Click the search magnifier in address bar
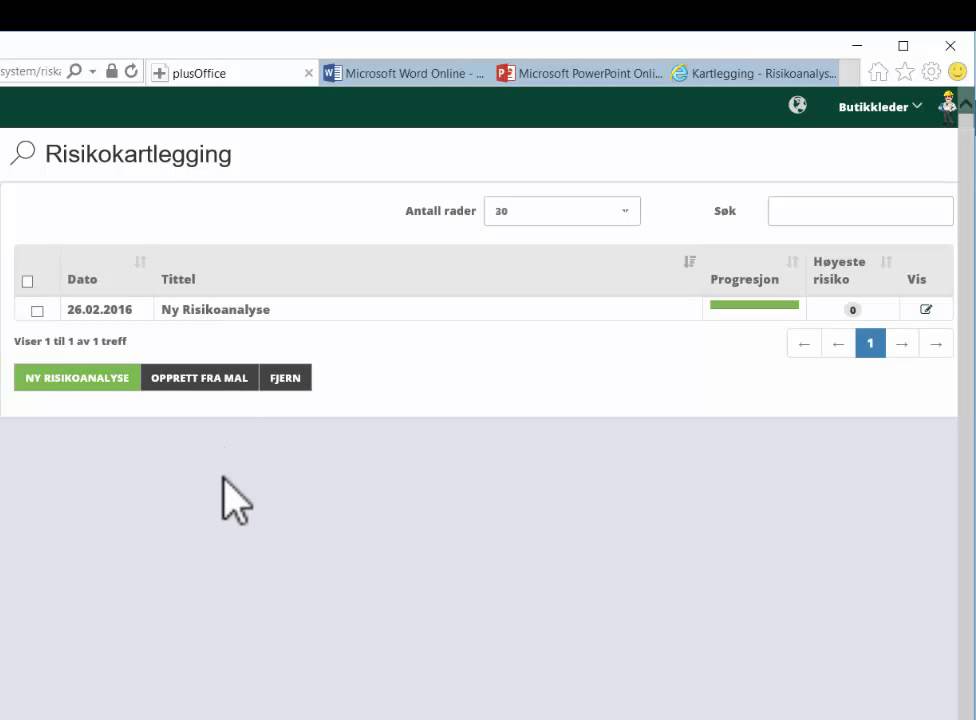The width and height of the screenshot is (976, 720). pyautogui.click(x=74, y=71)
